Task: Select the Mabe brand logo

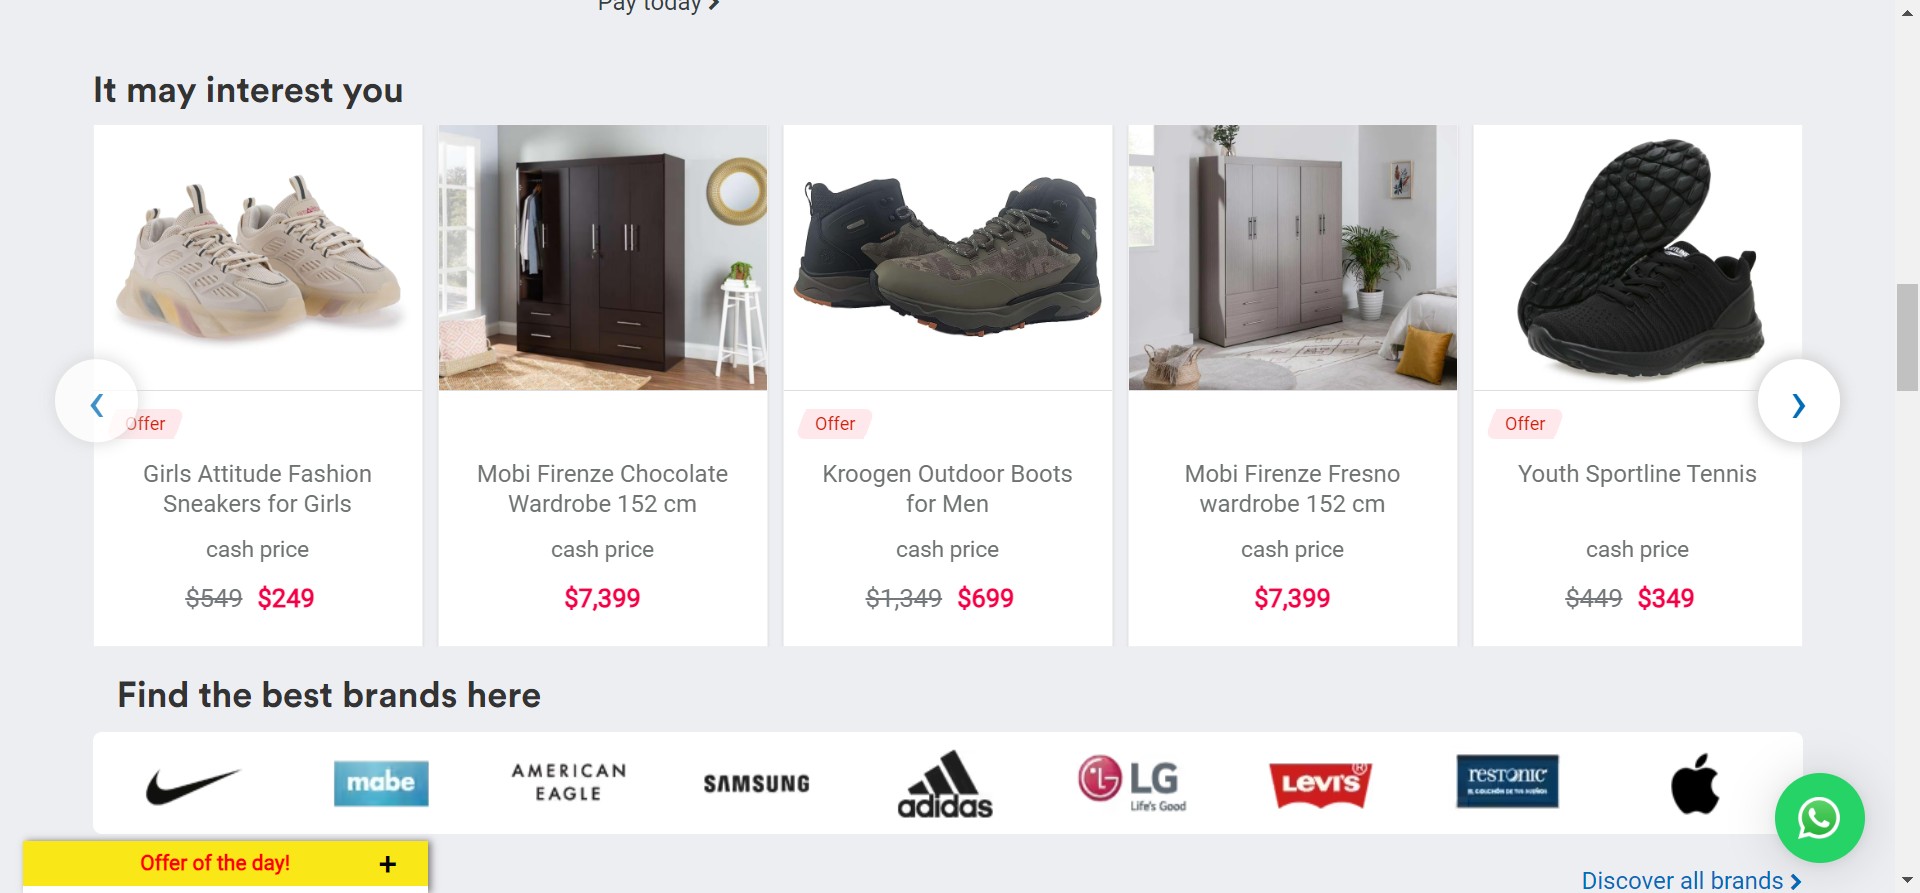Action: point(381,783)
